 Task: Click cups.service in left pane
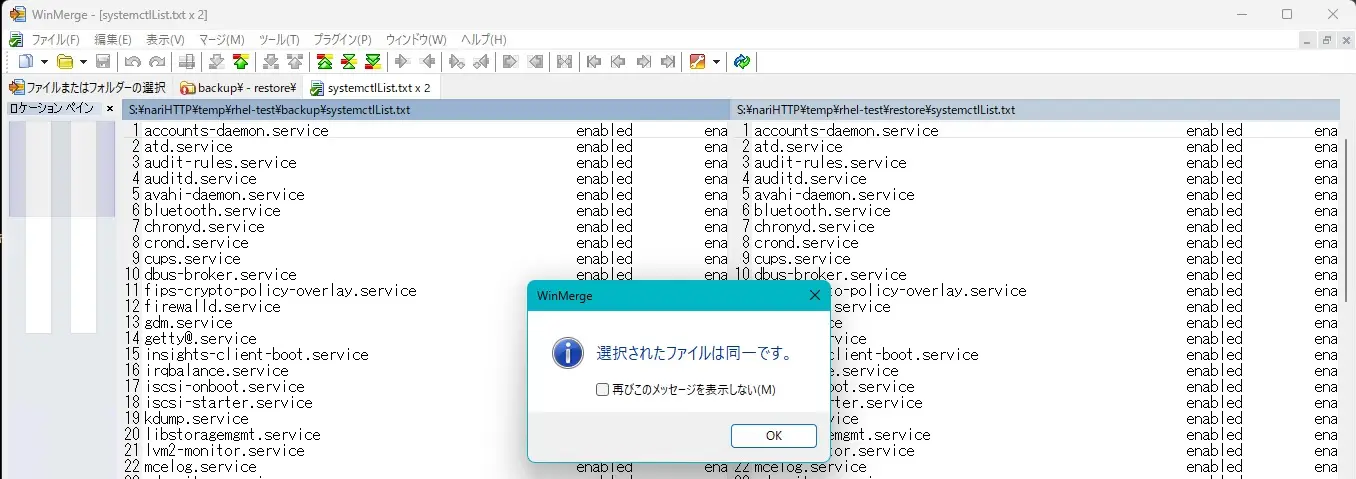click(192, 258)
